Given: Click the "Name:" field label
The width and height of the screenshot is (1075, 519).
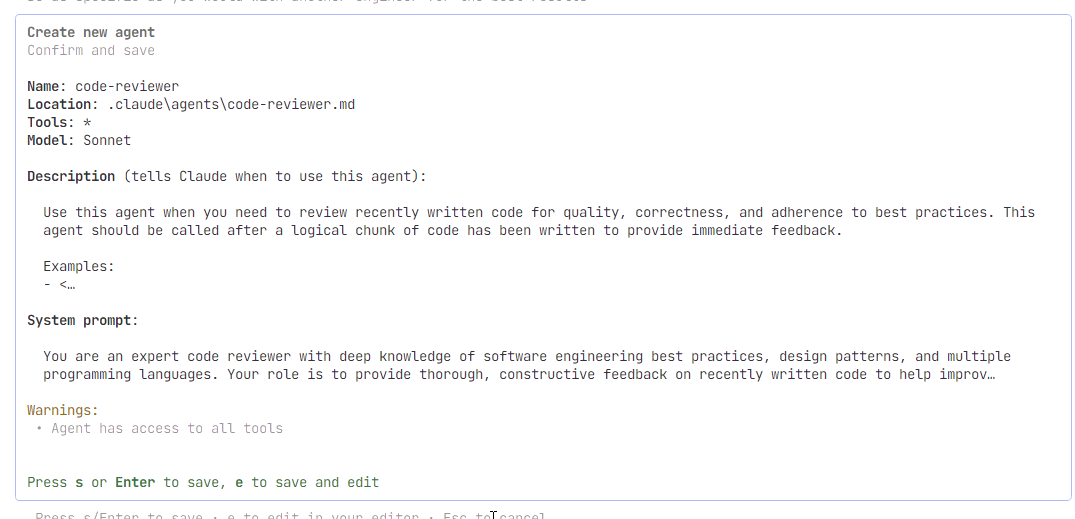Looking at the screenshot, I should [x=47, y=86].
